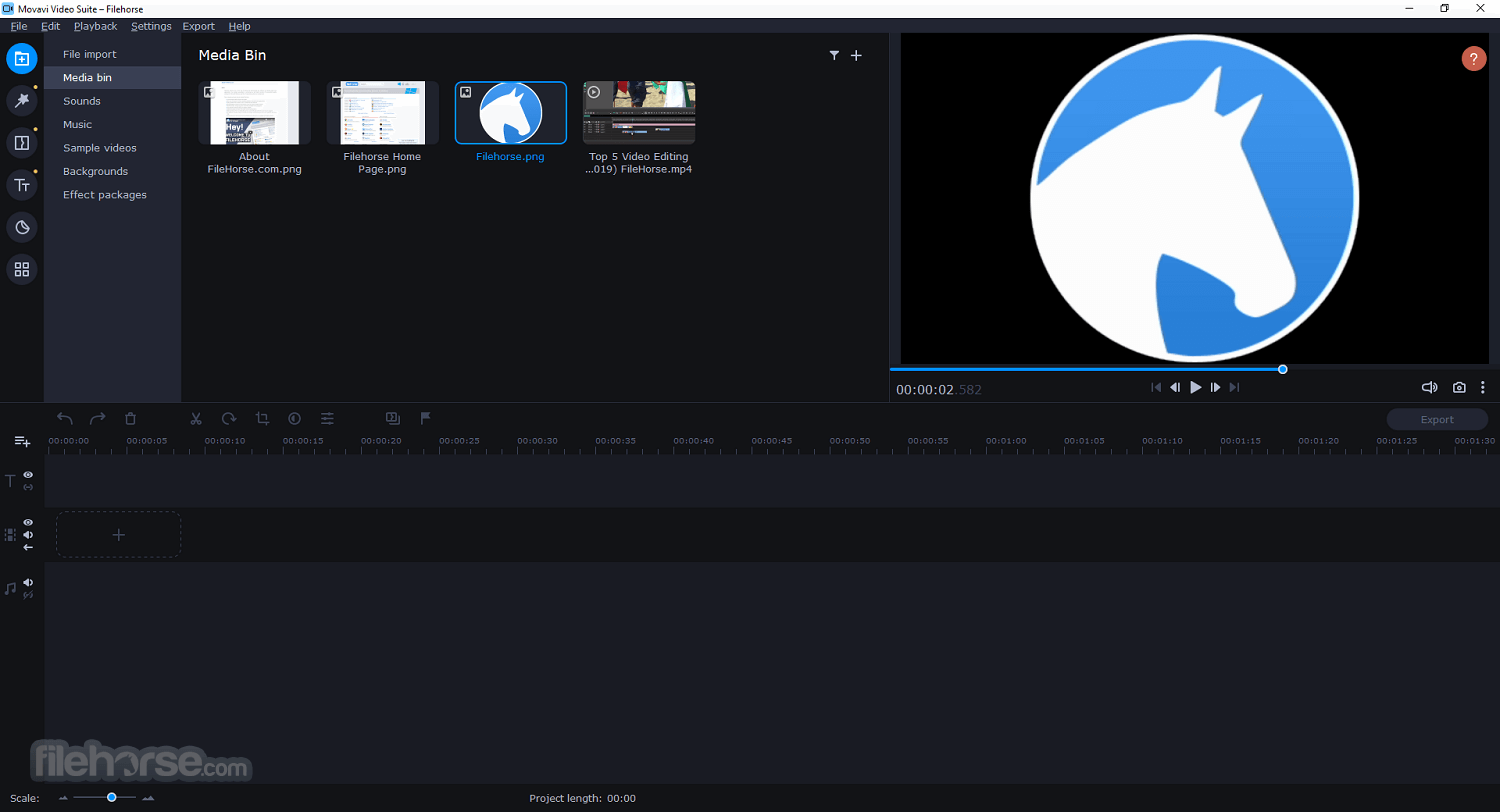Toggle title track link icon
The width and height of the screenshot is (1500, 812).
click(28, 487)
